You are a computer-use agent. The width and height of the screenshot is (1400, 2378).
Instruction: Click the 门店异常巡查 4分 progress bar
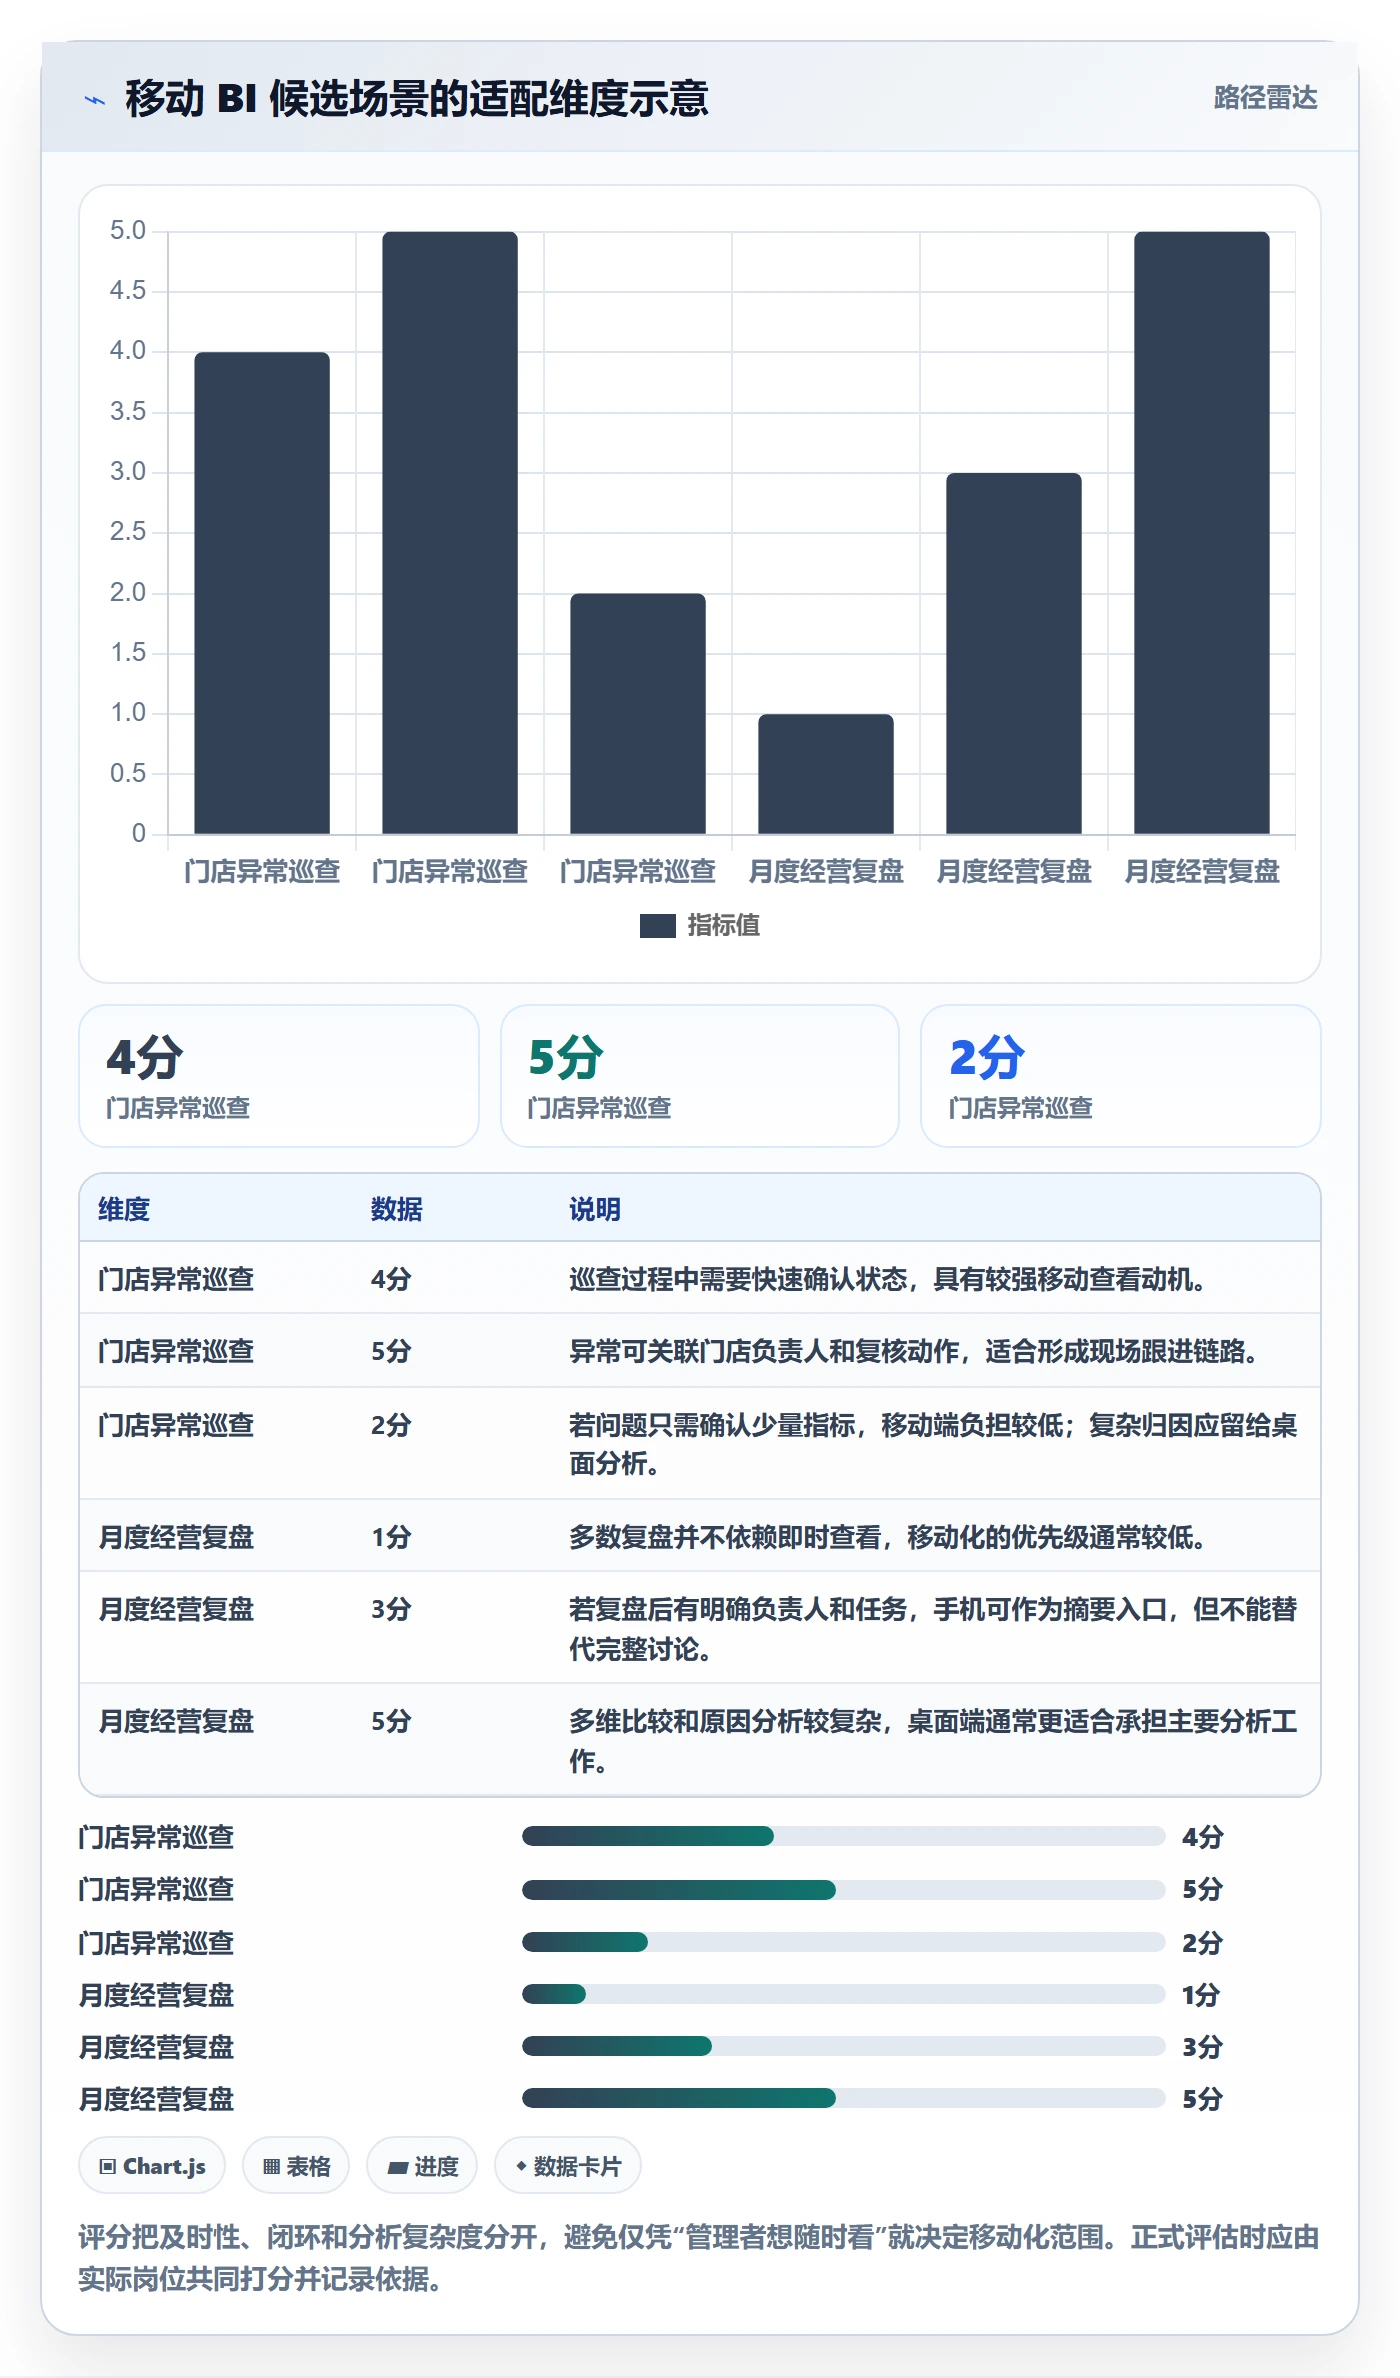coord(844,1836)
